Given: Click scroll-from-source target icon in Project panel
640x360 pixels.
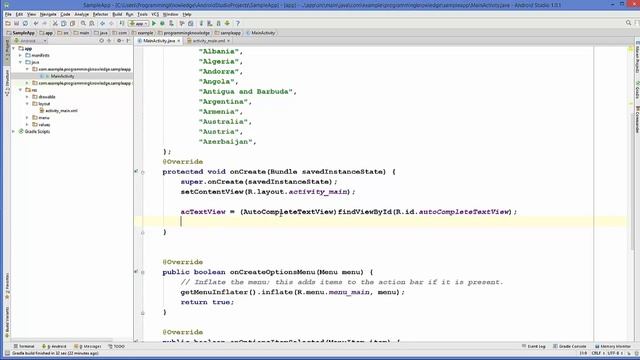Looking at the screenshot, I should point(102,41).
